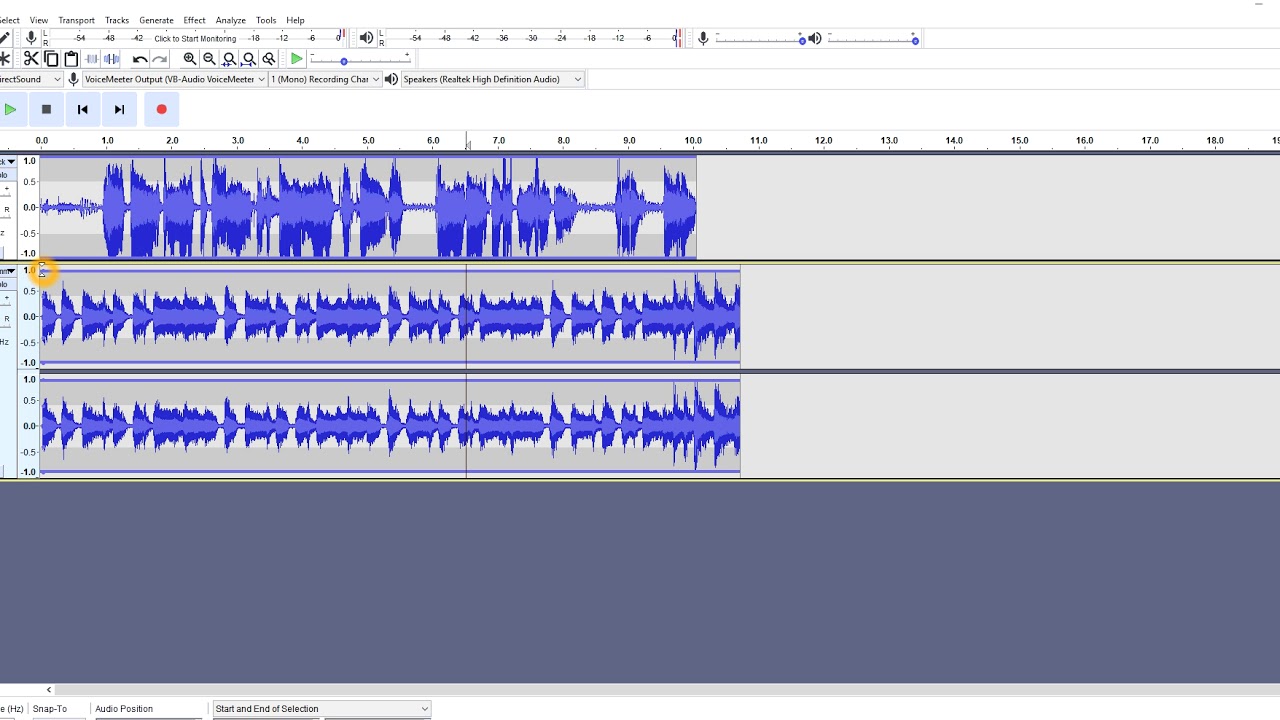This screenshot has width=1280, height=720.
Task: Zoom in with the magnifier plus icon
Action: [x=189, y=59]
